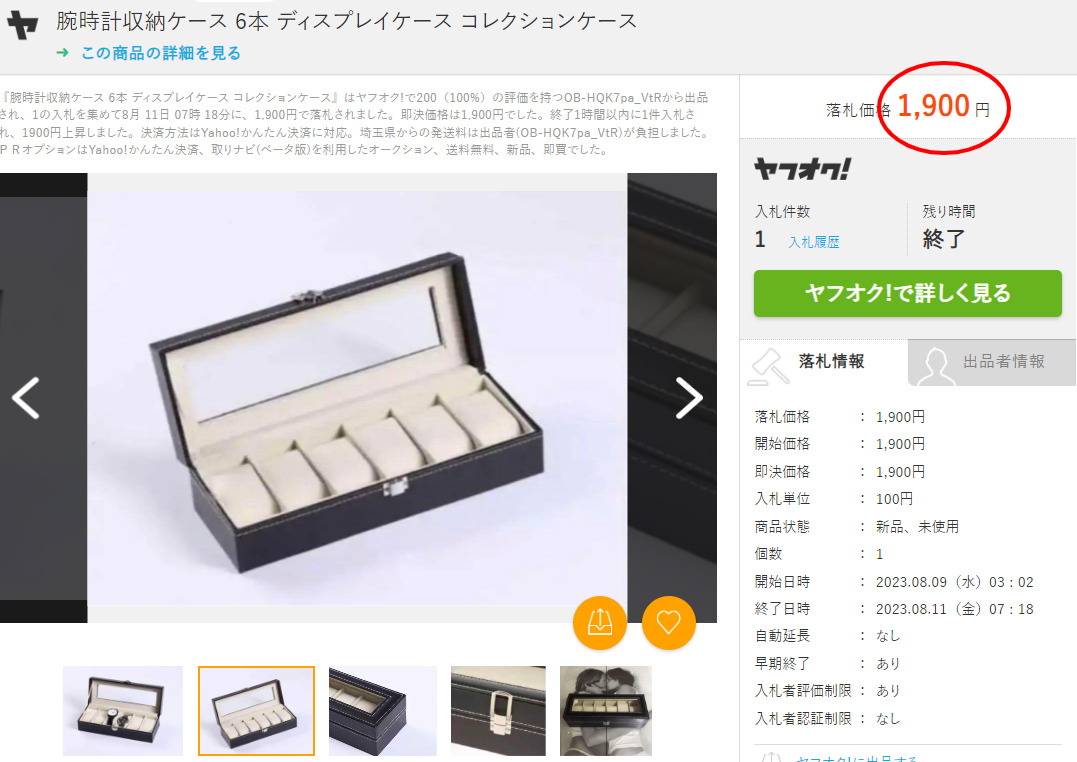Click the ヤフオク! logo
Screen dimensions: 1077x762
(x=802, y=168)
